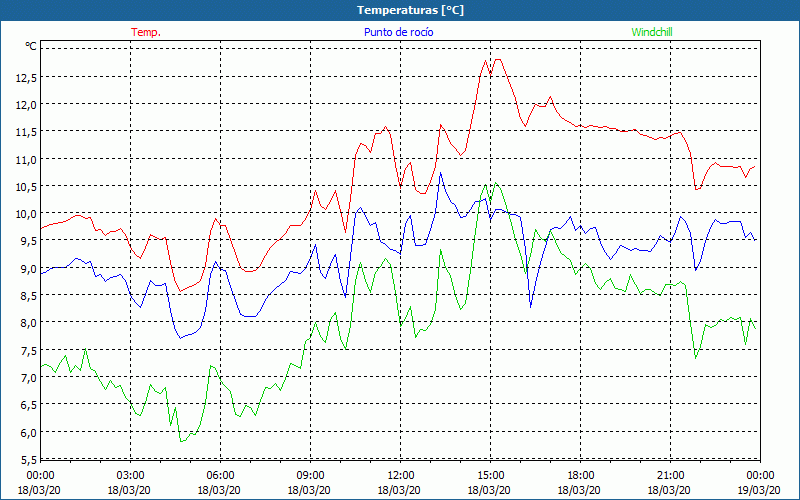800x500 pixels.
Task: Click the 06:00 time label
Action: pos(220,476)
